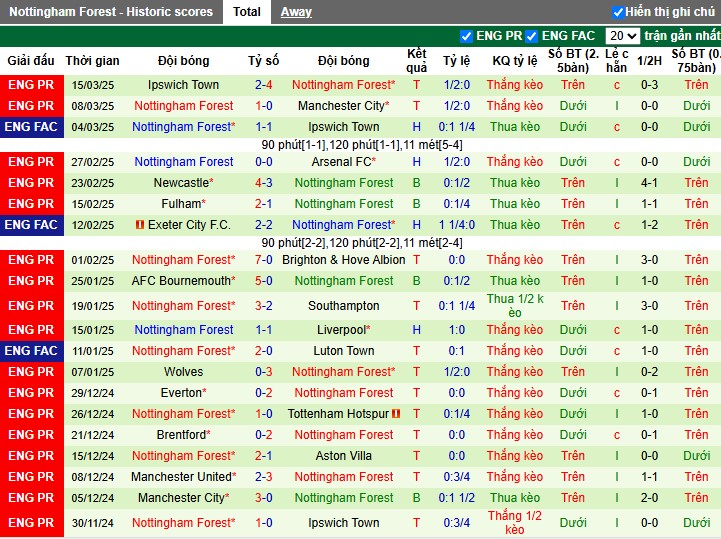Viewport: 721px width, 539px height.
Task: Select penalty note 11 mét[2-4] row
Action: pos(362,243)
